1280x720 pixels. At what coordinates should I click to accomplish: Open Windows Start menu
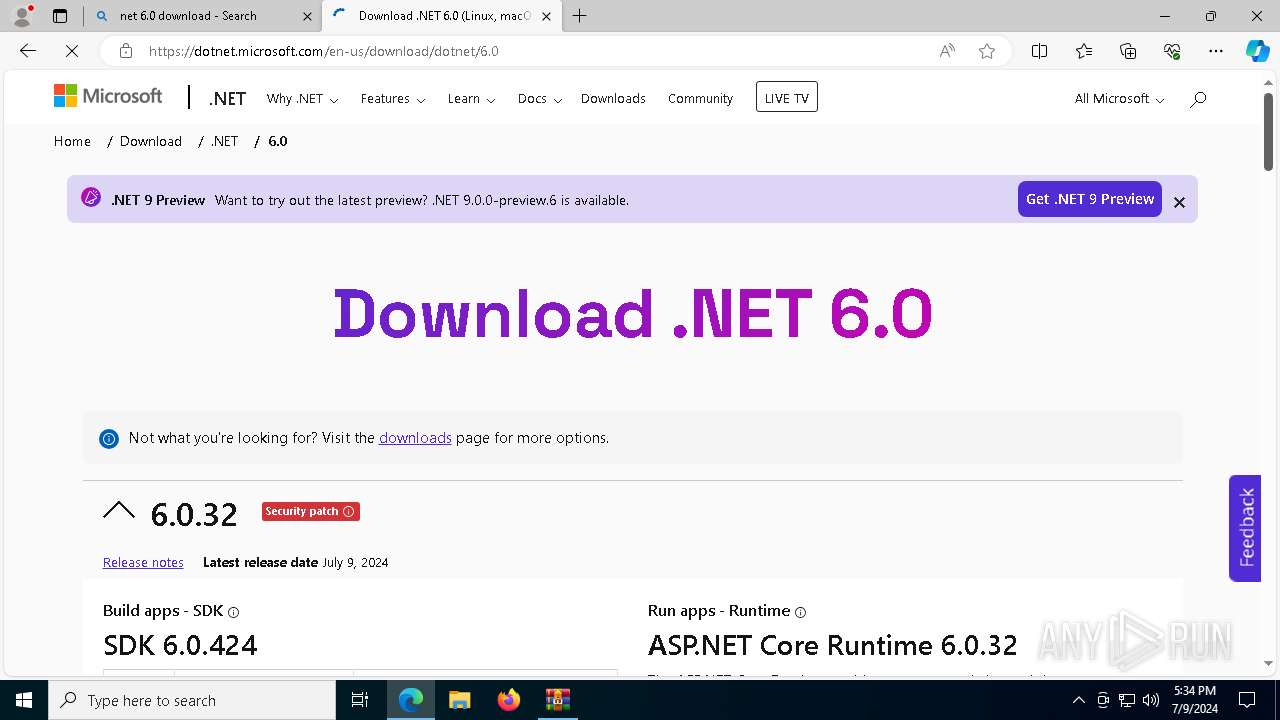coord(24,700)
